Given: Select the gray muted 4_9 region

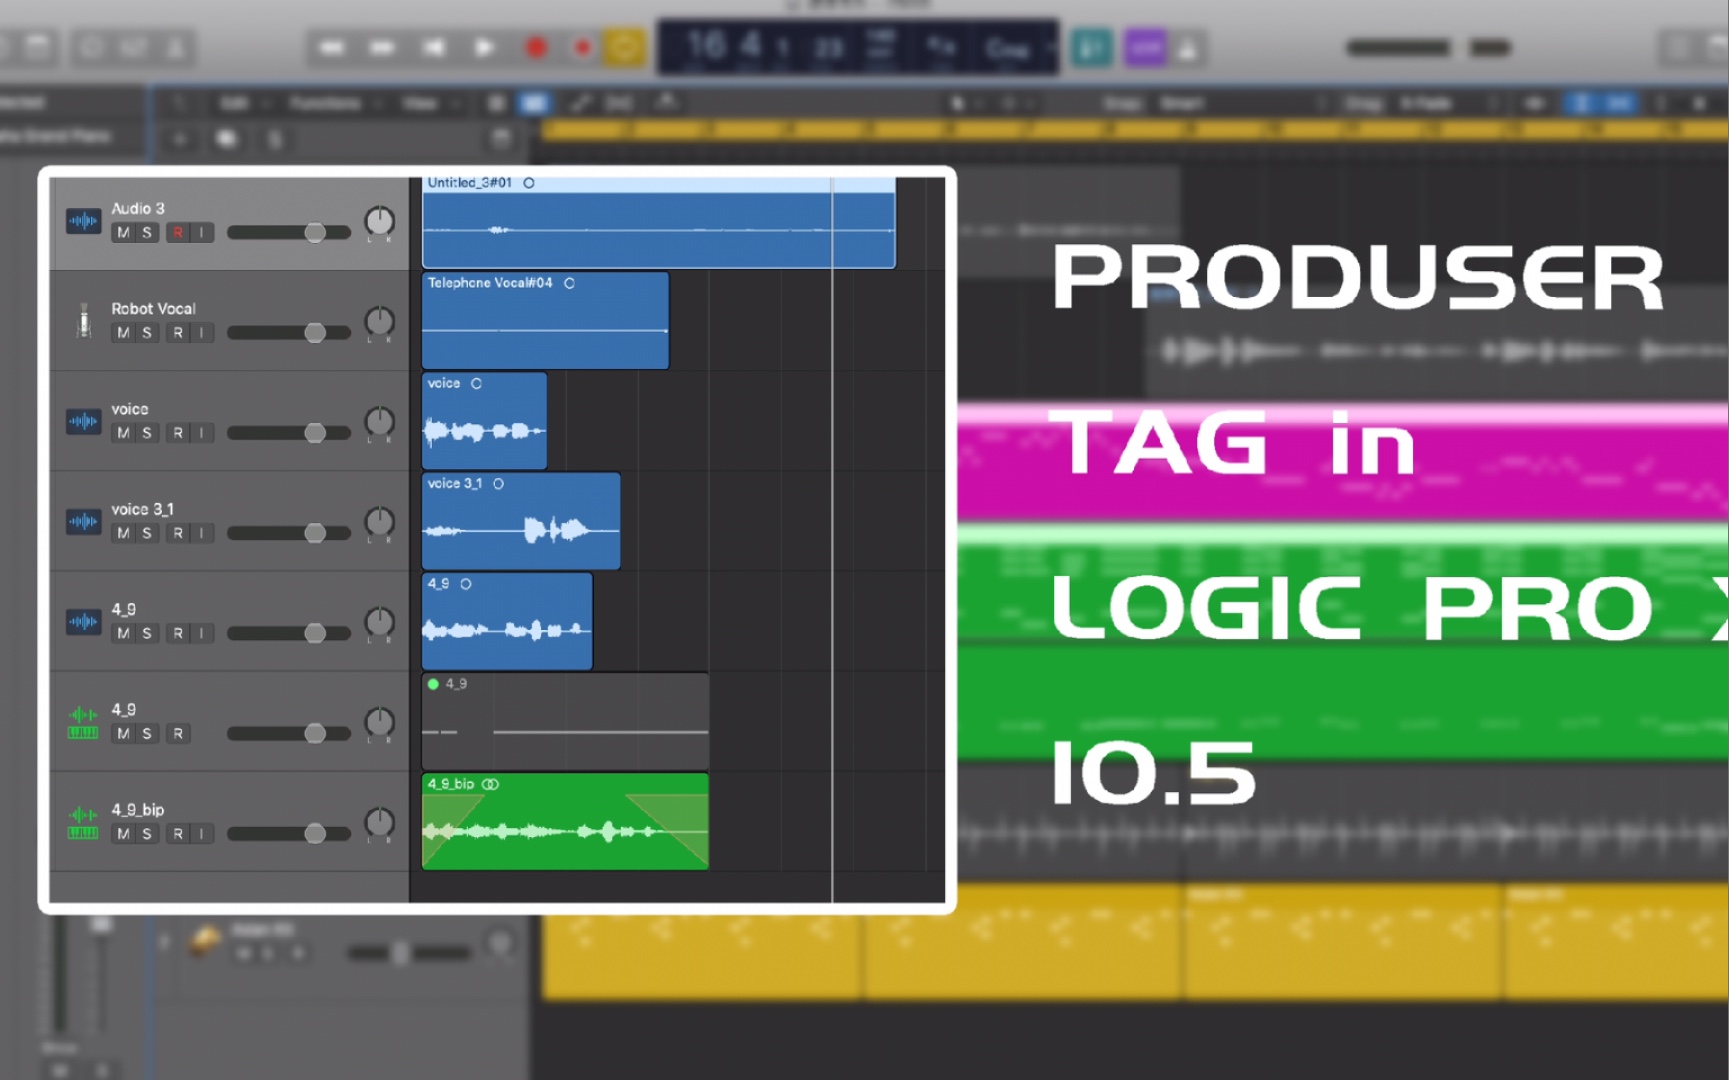Looking at the screenshot, I should [x=565, y=721].
